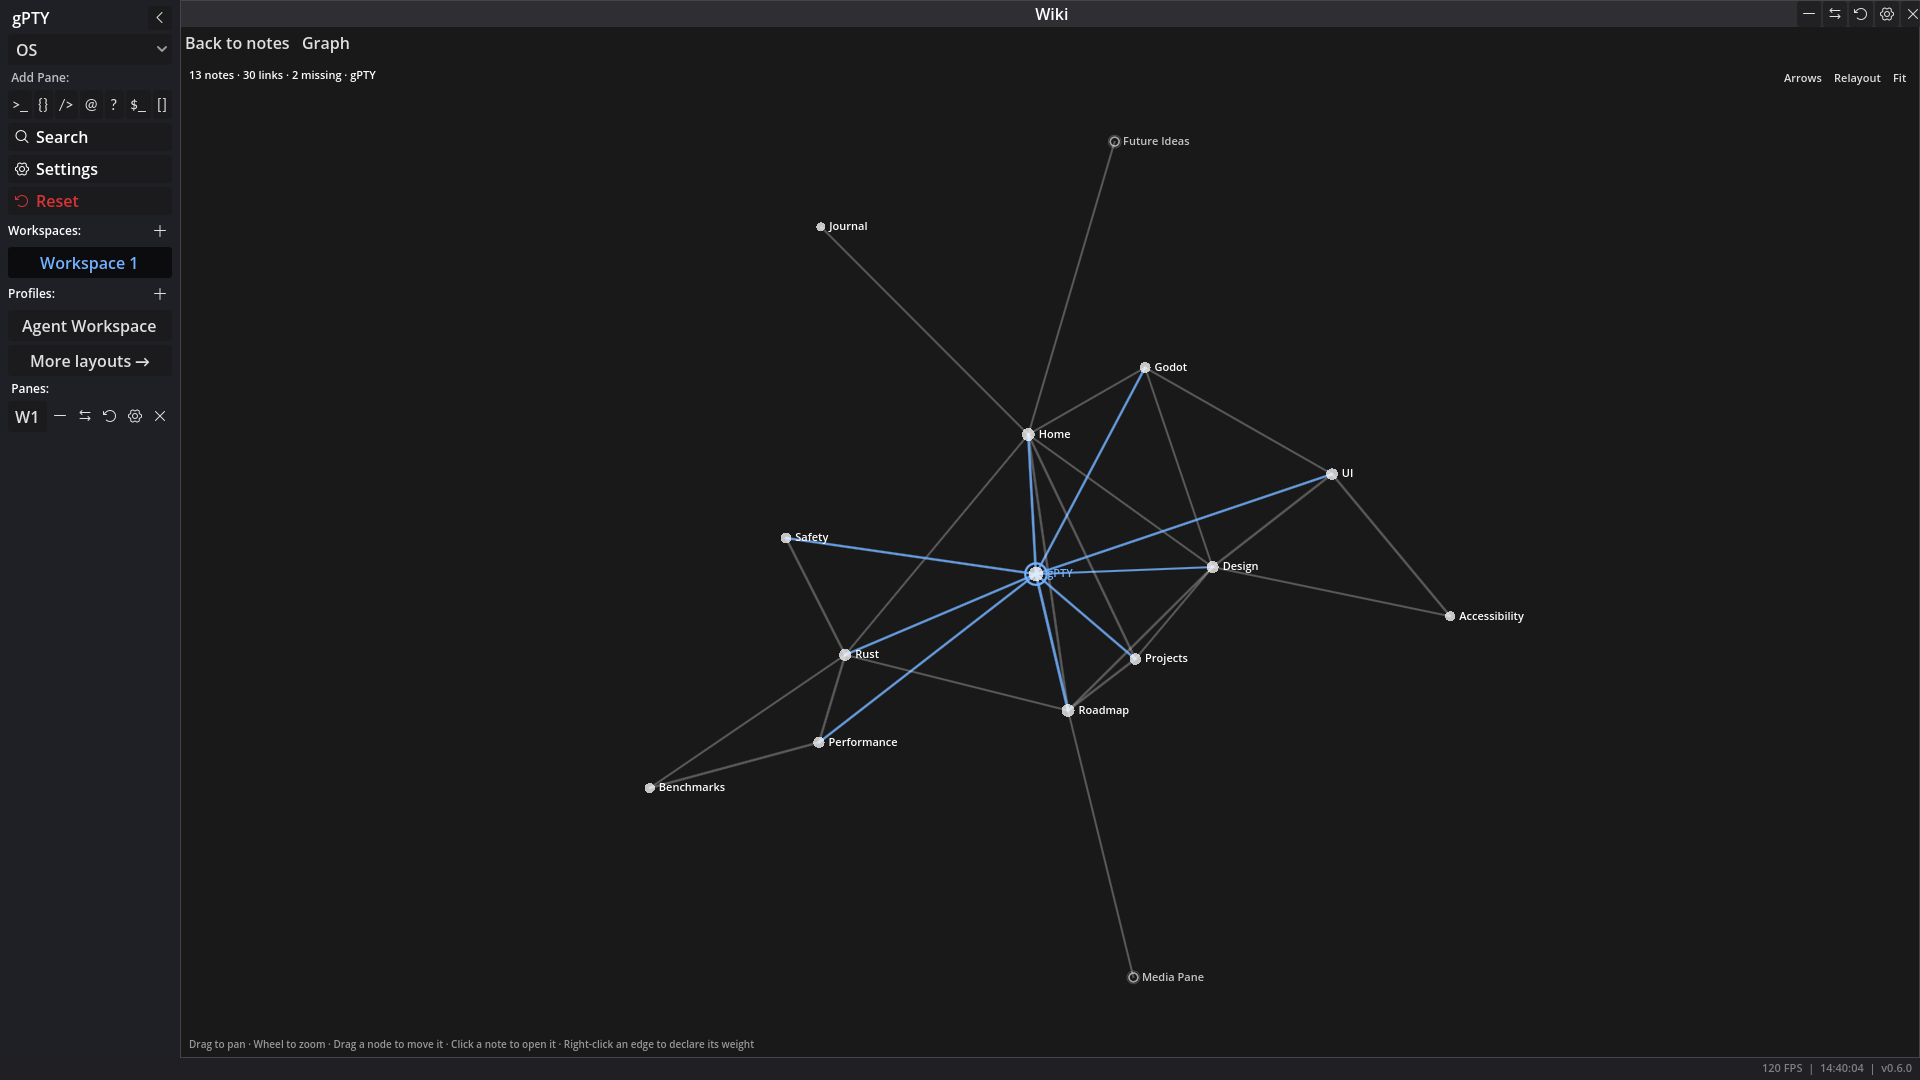
Task: Swap the W1 pane using sidebar arrows icon
Action: click(x=85, y=416)
